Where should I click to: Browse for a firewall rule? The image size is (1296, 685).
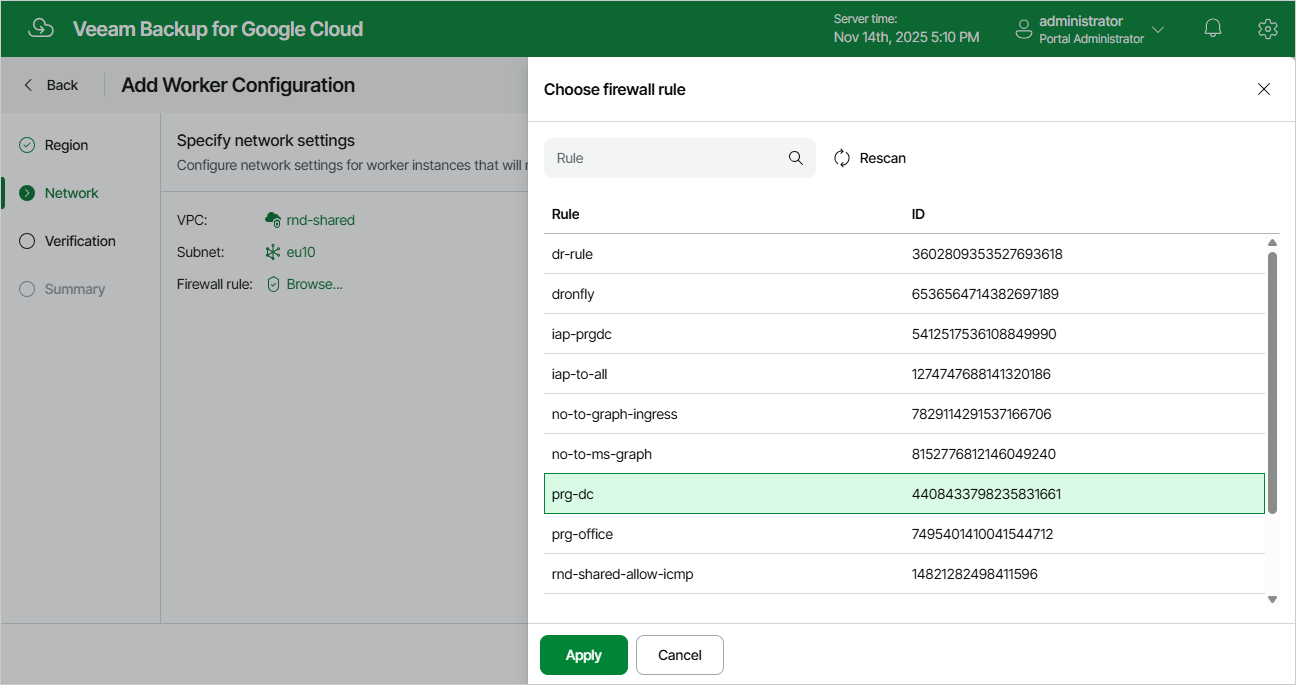(x=314, y=284)
